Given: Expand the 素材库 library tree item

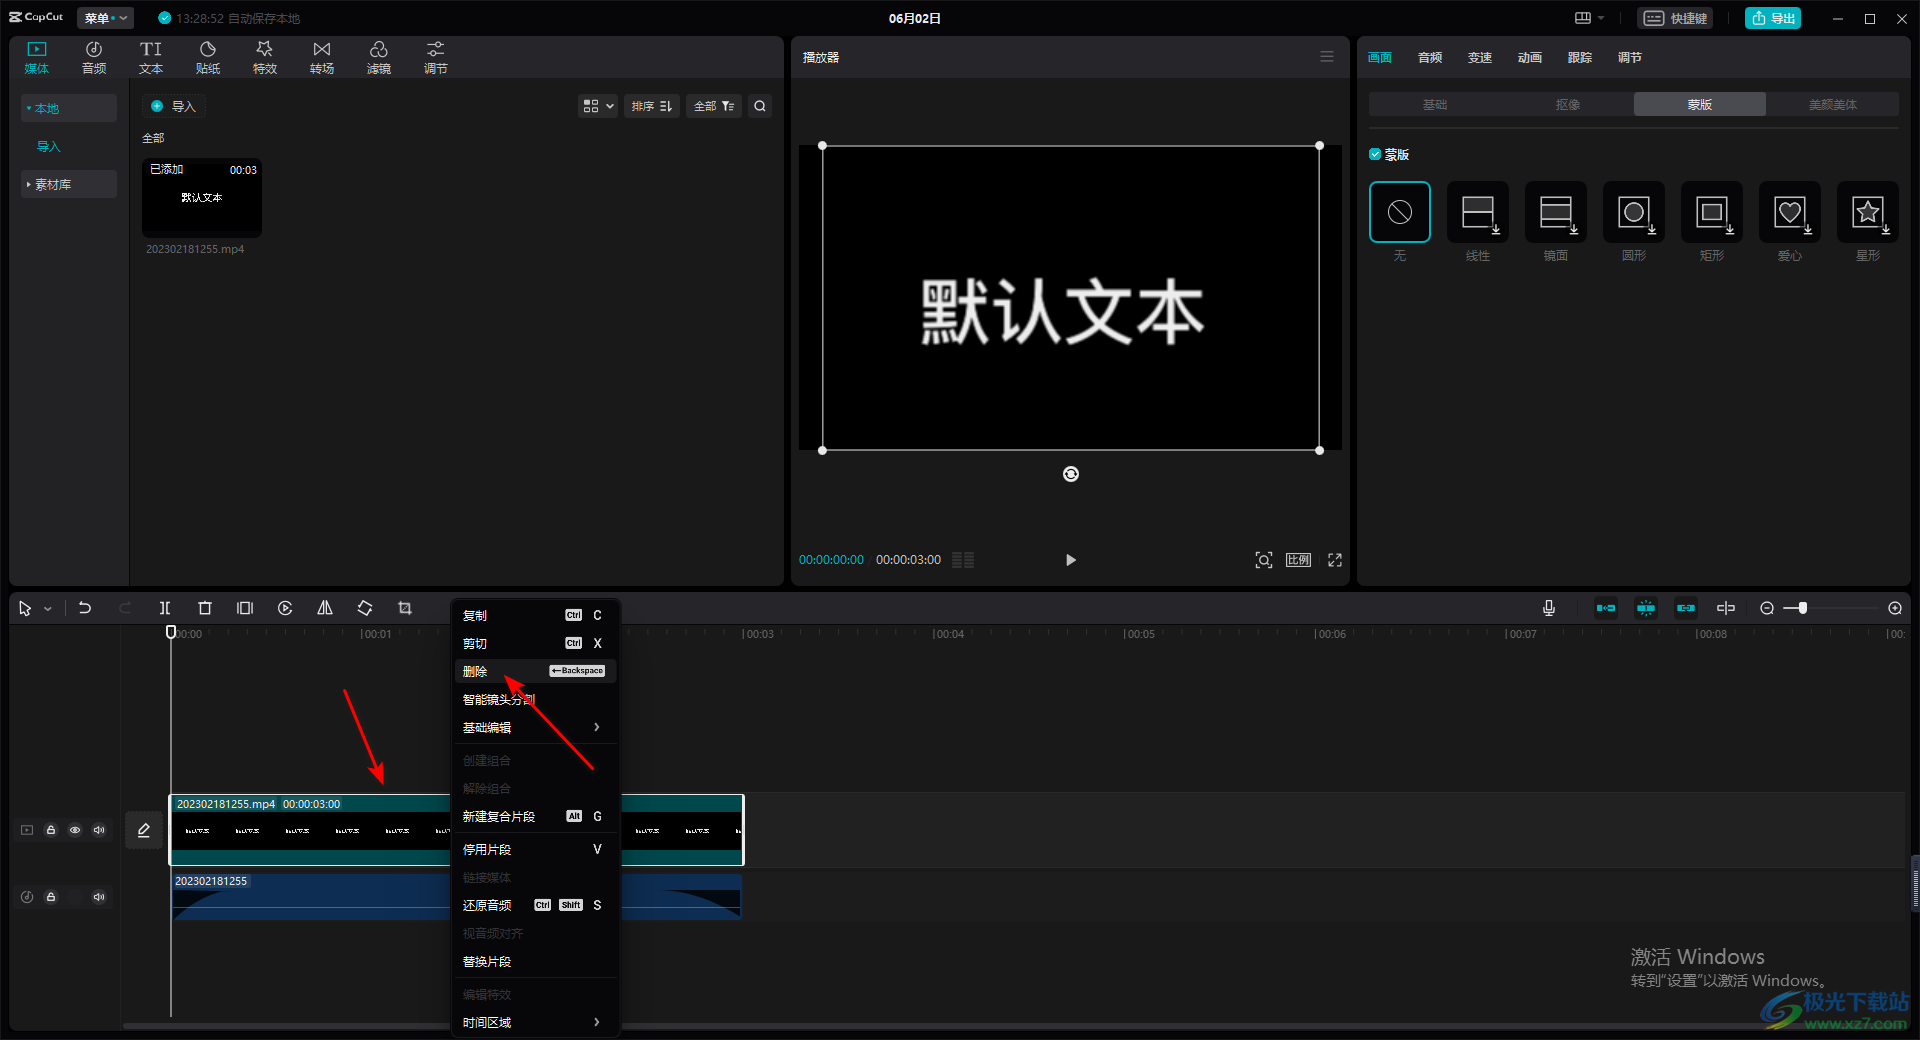Looking at the screenshot, I should [69, 184].
